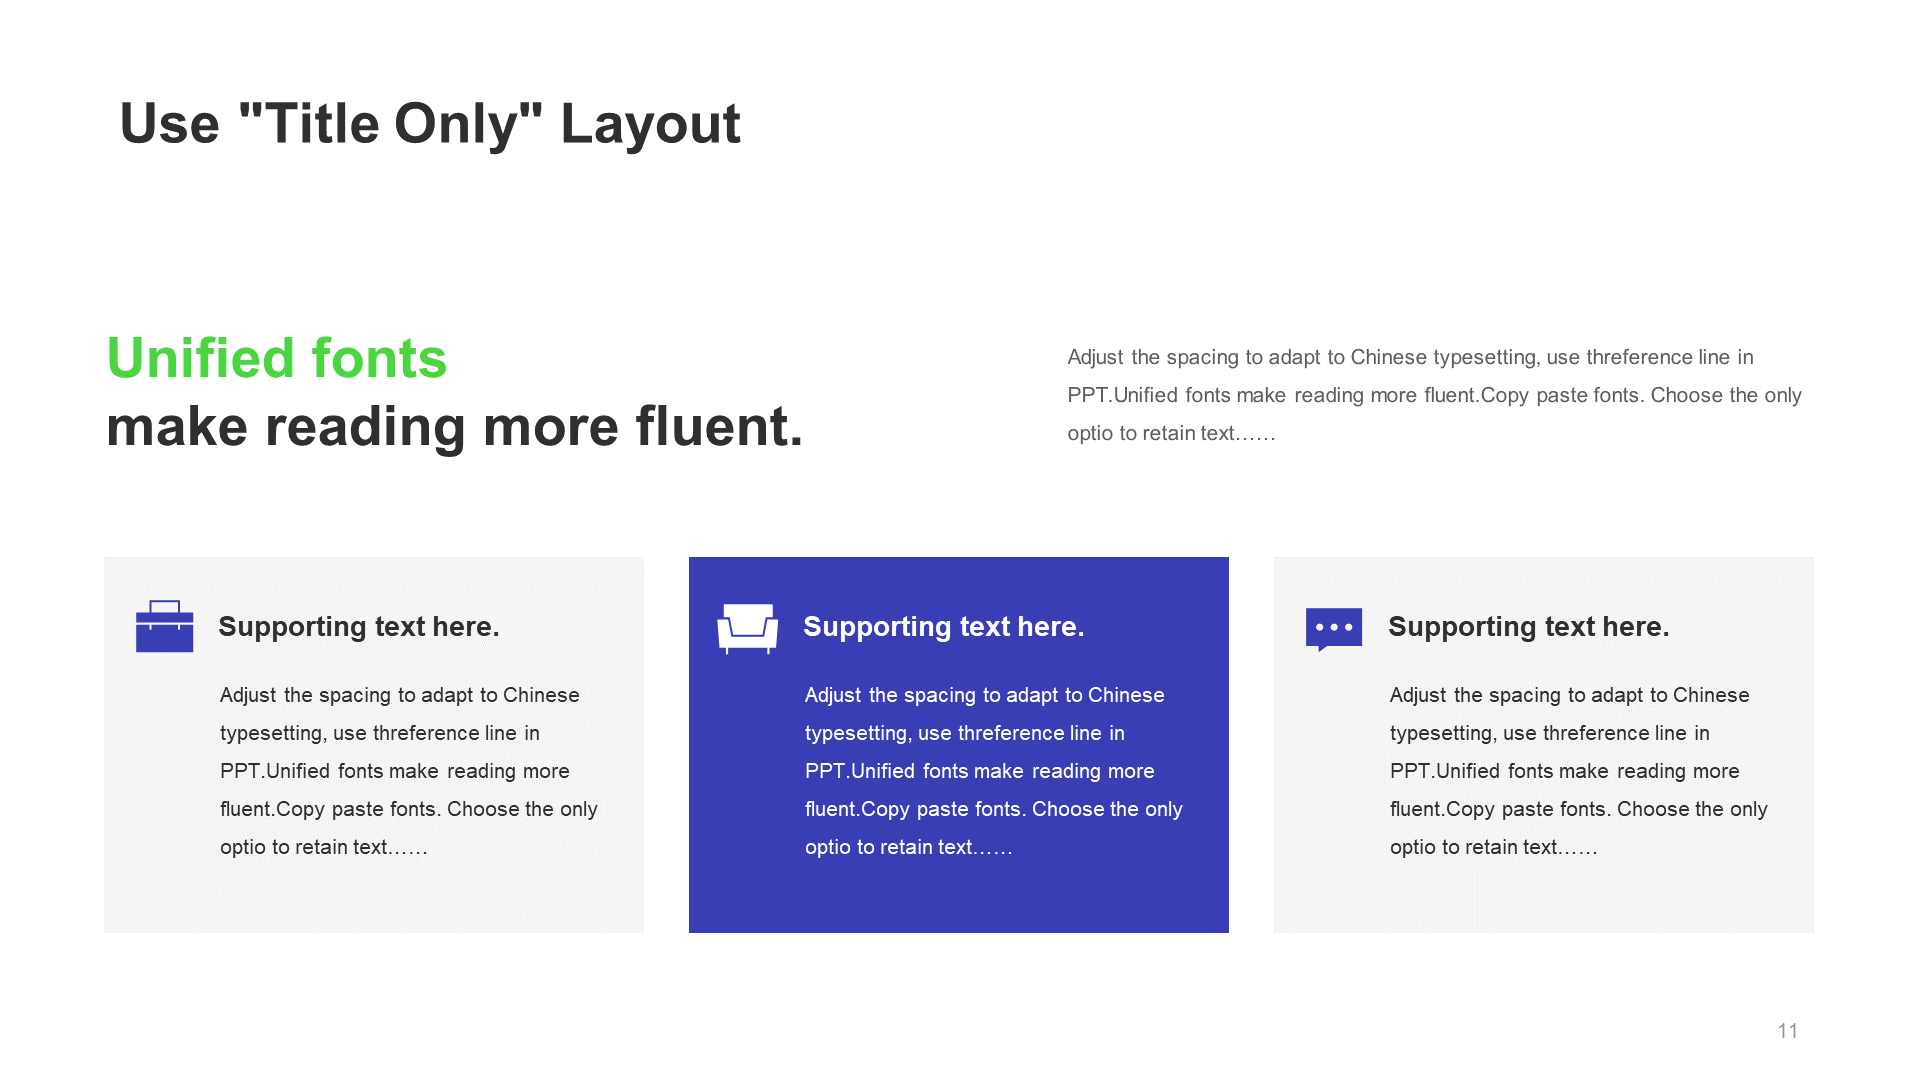This screenshot has width=1920, height=1080.
Task: Click the slide number 11
Action: coord(1788,1031)
